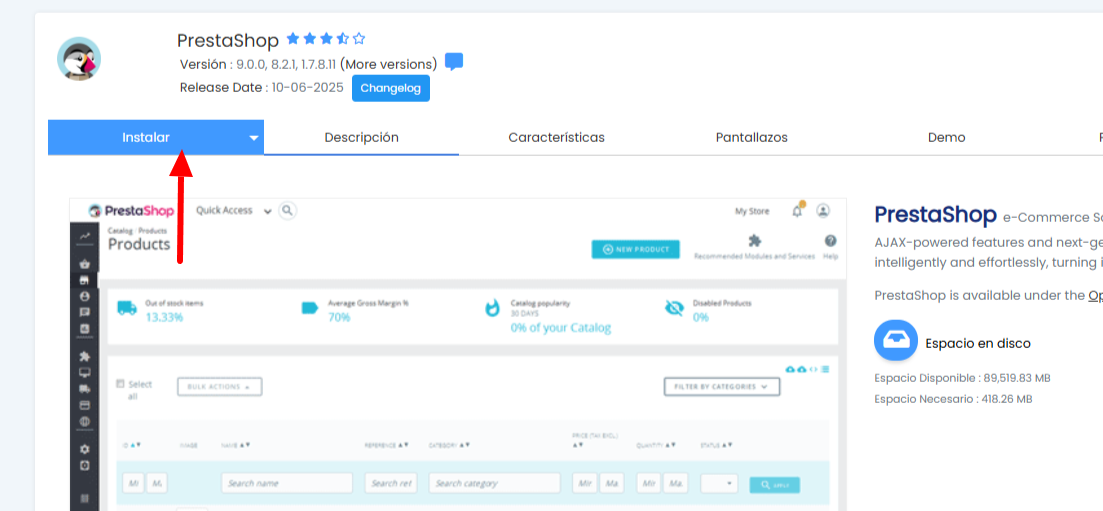
Task: Click the Versión 9.0.0, 8.2.1, 1.7.8.11 text
Action: point(257,64)
